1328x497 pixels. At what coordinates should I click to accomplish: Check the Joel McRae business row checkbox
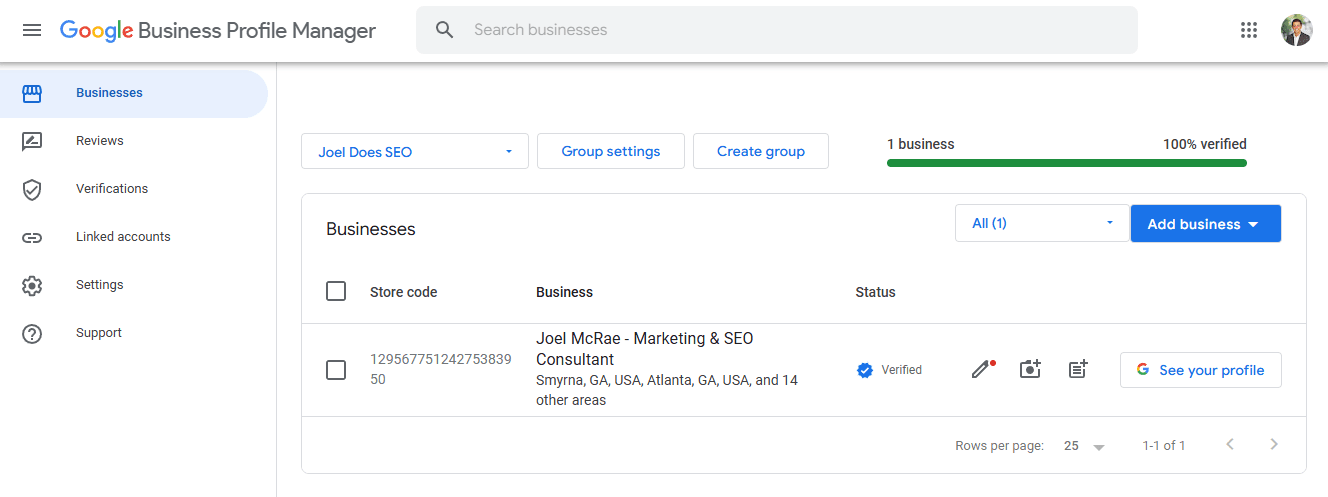coord(336,370)
